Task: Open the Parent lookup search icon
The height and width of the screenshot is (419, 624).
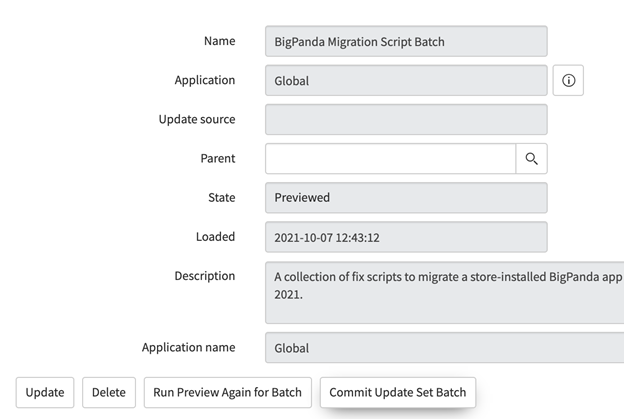Action: pyautogui.click(x=531, y=159)
